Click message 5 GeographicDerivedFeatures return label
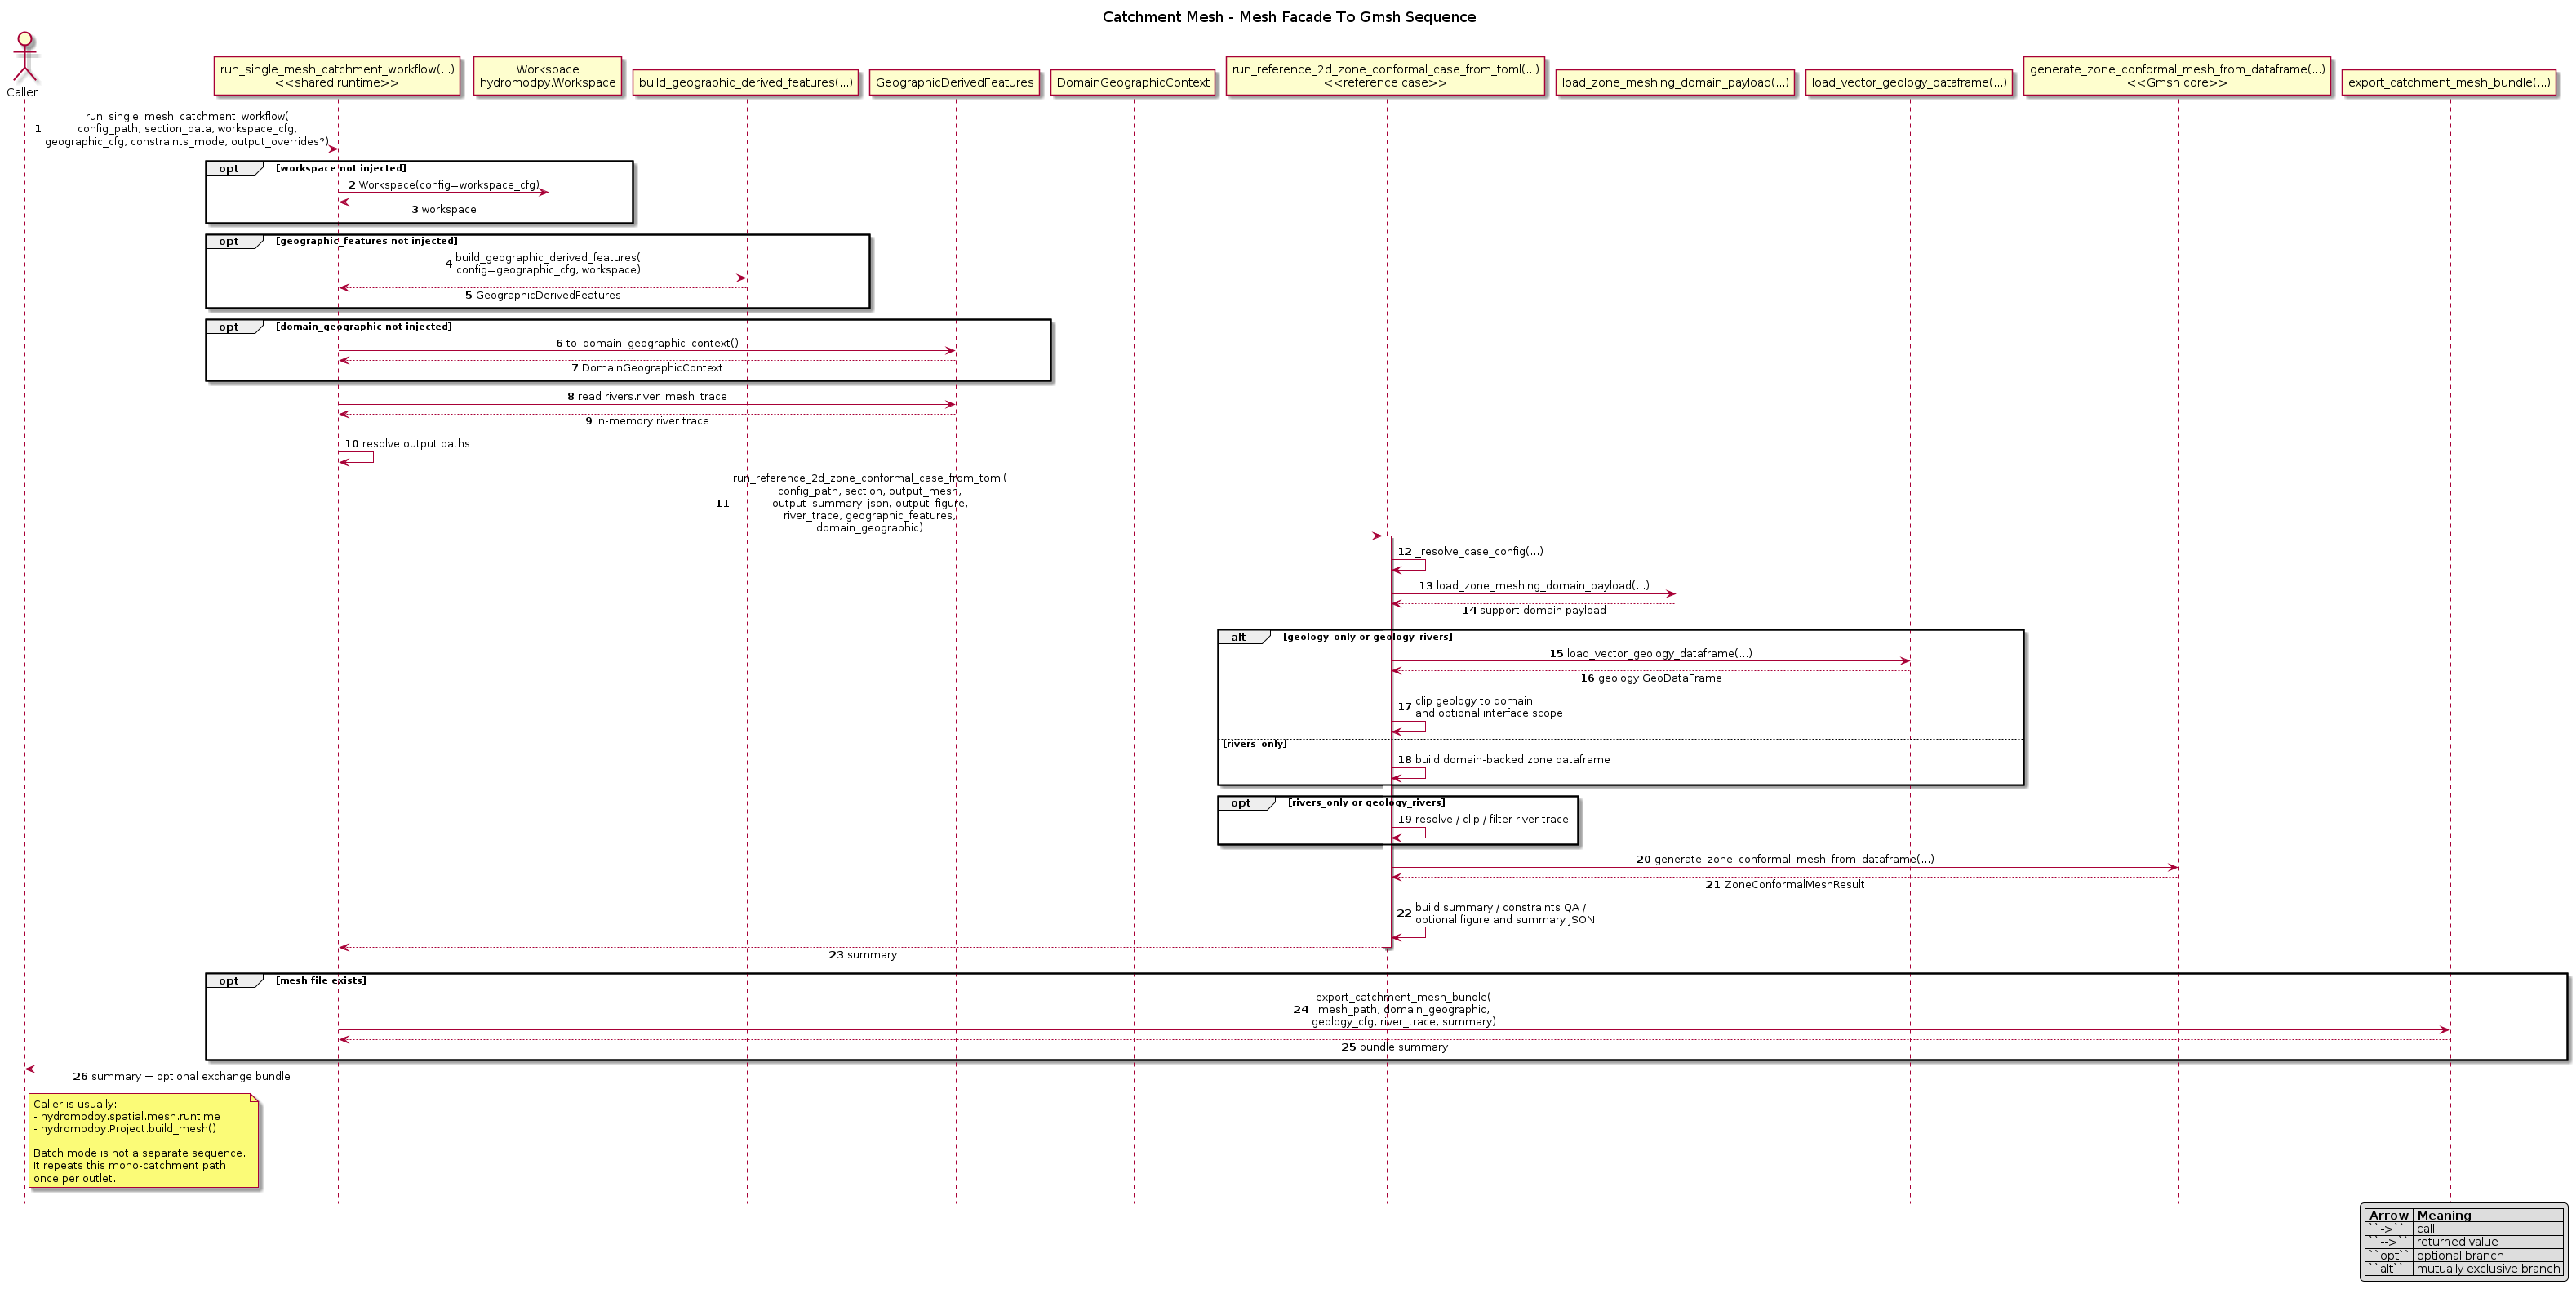The width and height of the screenshot is (2576, 1289). (x=543, y=296)
